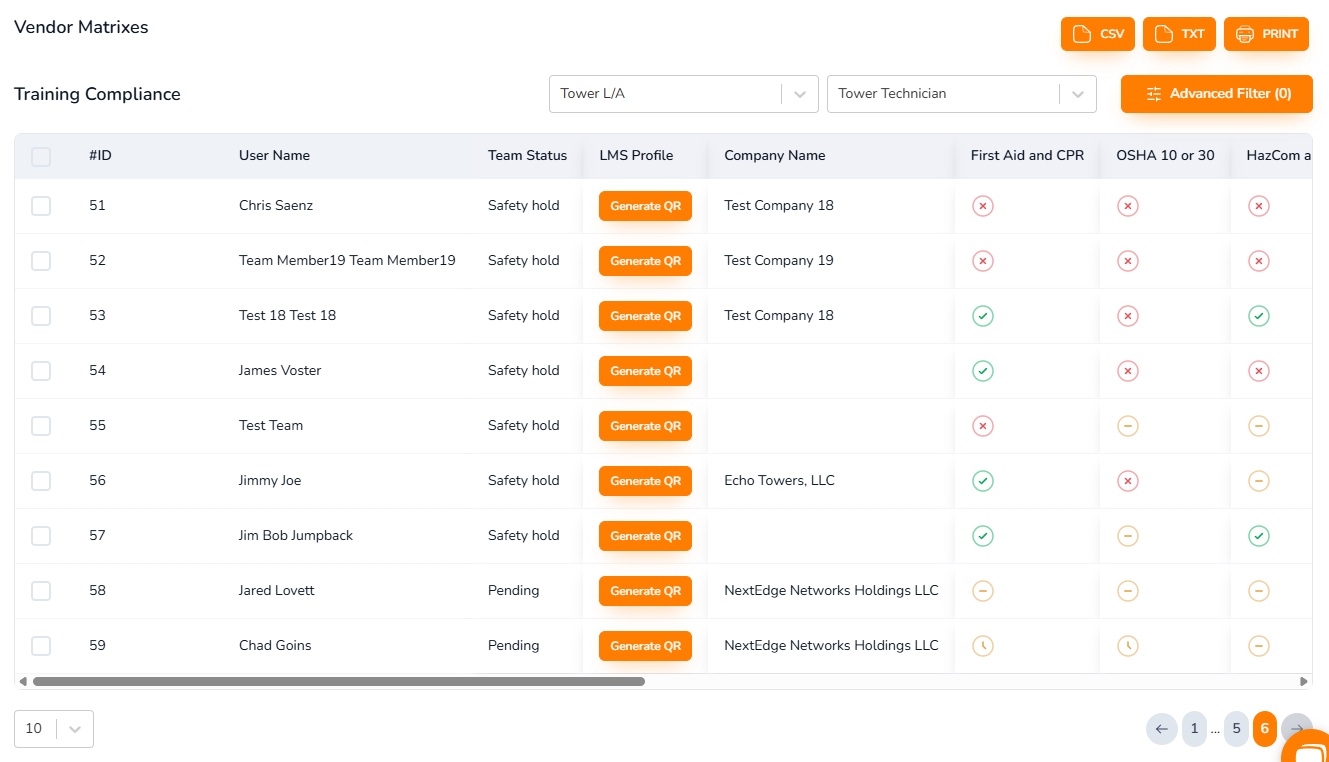Click the TXT export icon
Screen dimensions: 1329x762
[x=1164, y=33]
